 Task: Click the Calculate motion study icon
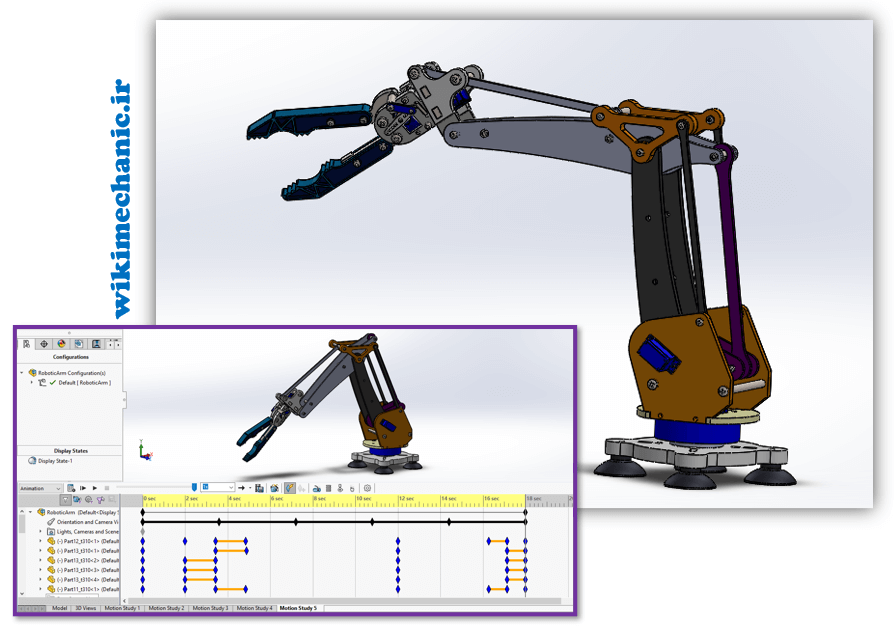tap(71, 488)
